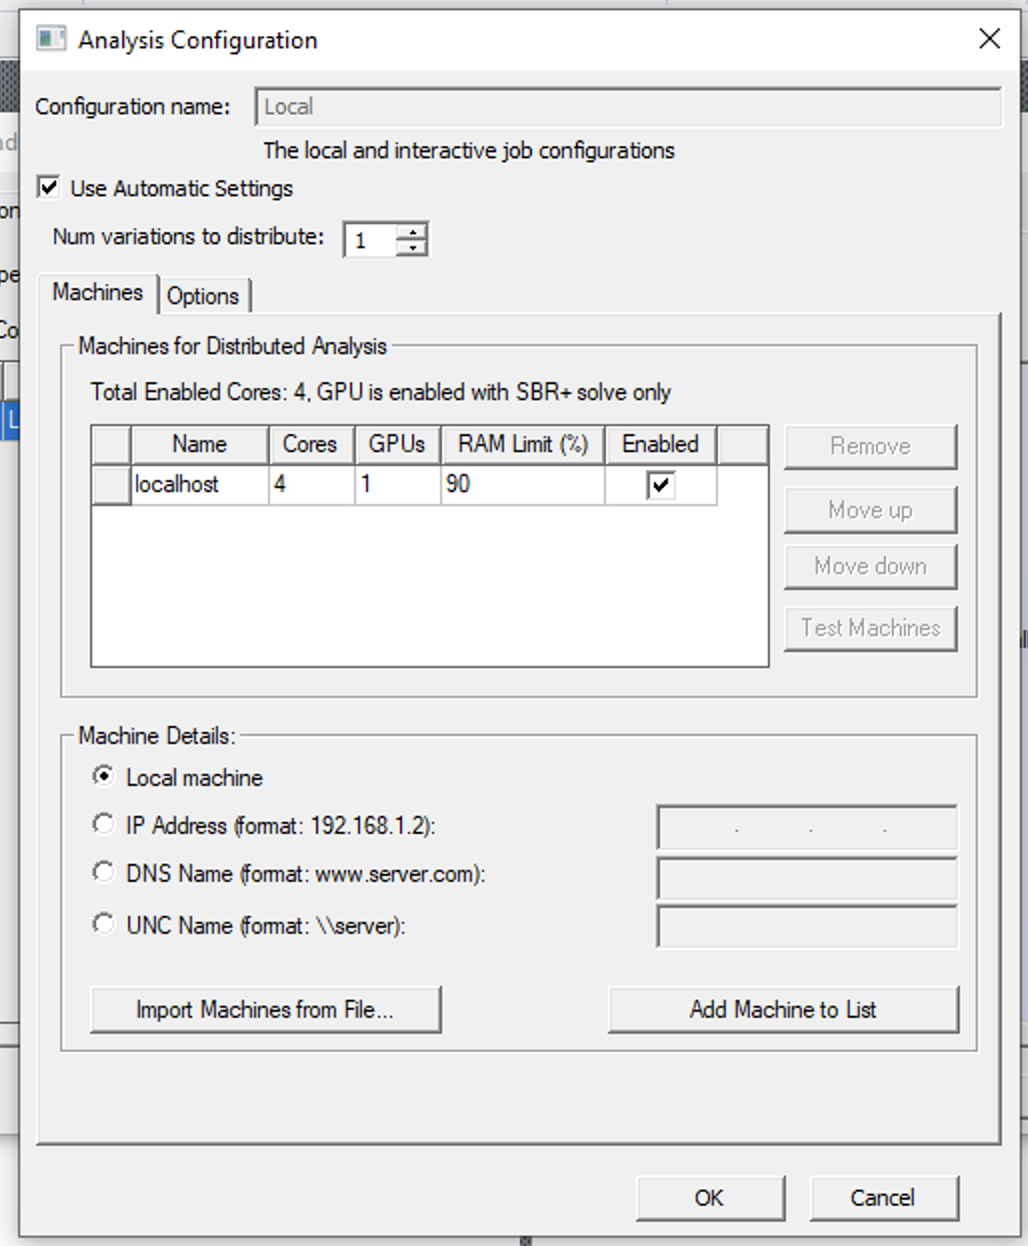Click the Num variations number field
The image size is (1028, 1246).
click(370, 240)
